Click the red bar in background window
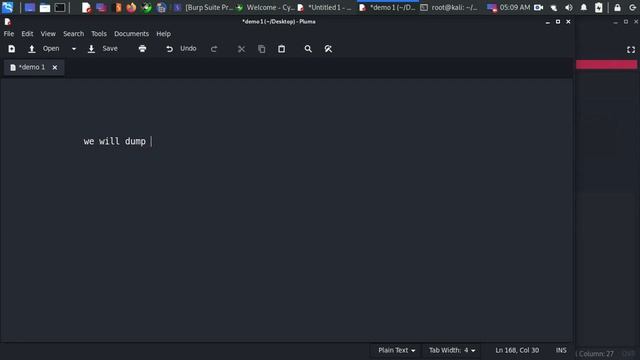This screenshot has width=640, height=360. (x=606, y=64)
